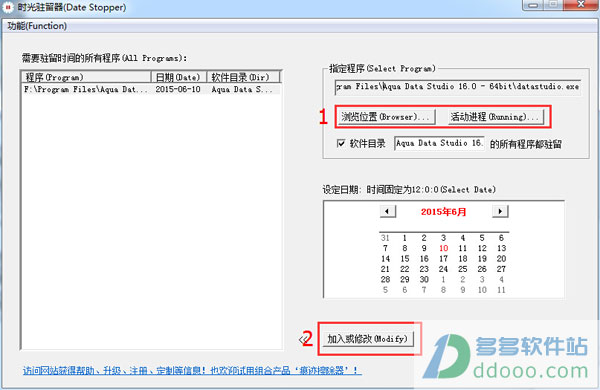
Task: Close the Date Stopper window
Action: point(580,5)
